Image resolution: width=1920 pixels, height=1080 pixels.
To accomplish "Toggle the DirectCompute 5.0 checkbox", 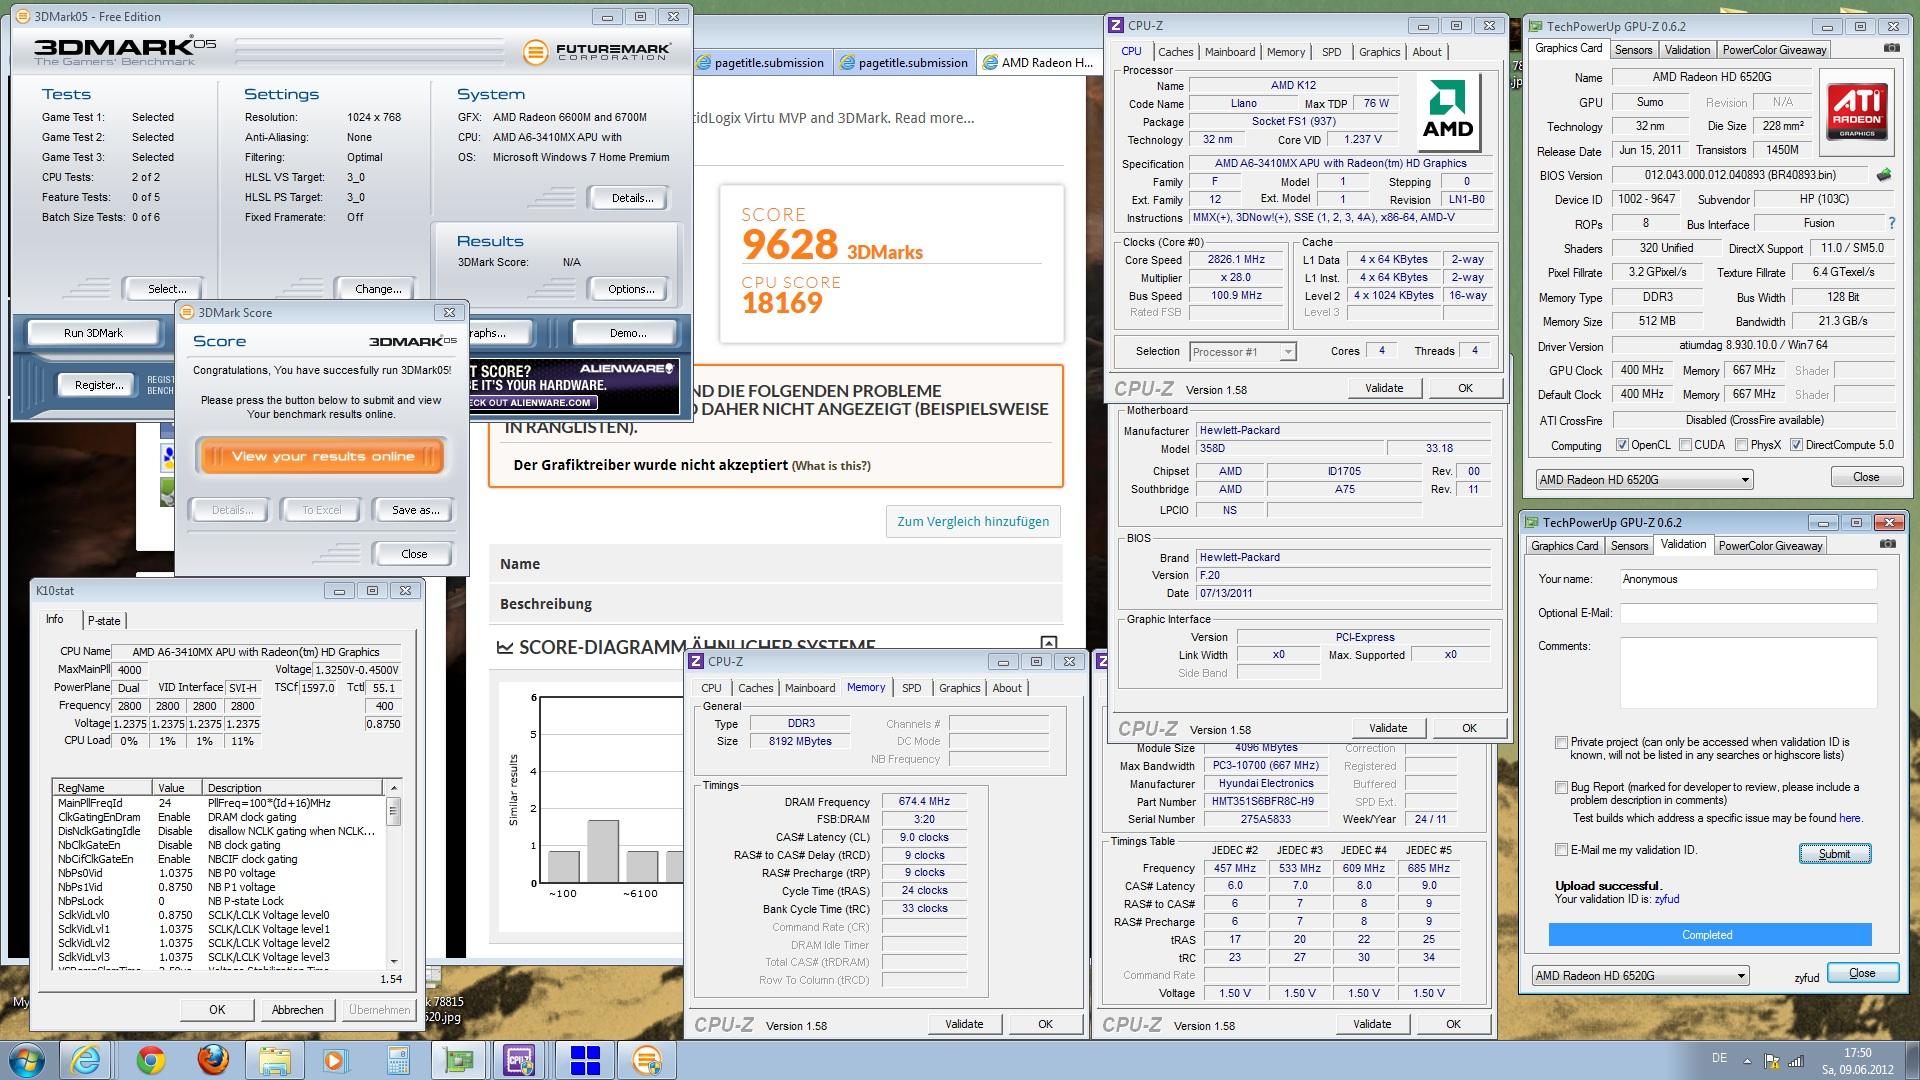I will click(1796, 445).
